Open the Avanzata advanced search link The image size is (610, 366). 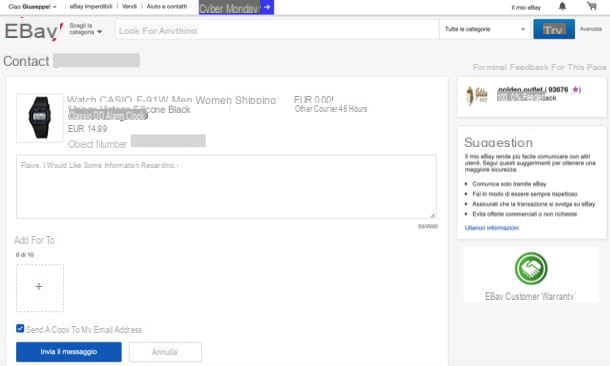tap(591, 29)
